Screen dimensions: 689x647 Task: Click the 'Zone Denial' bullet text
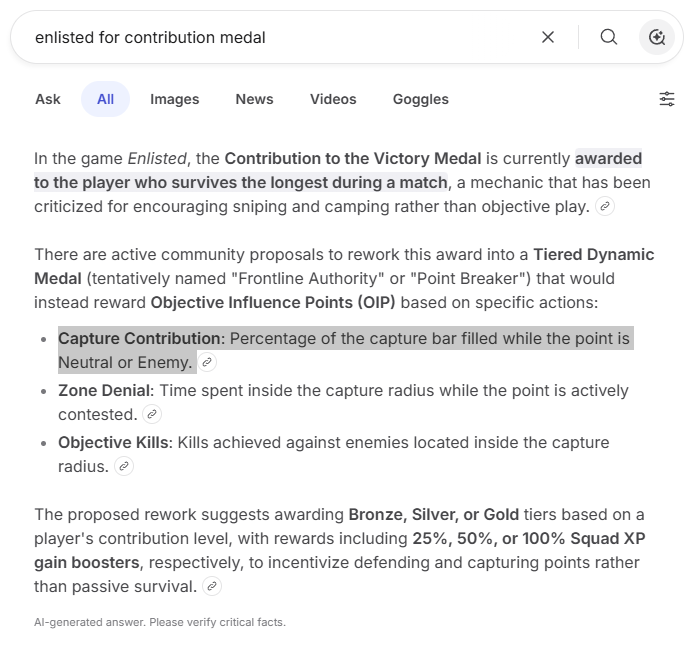105,391
